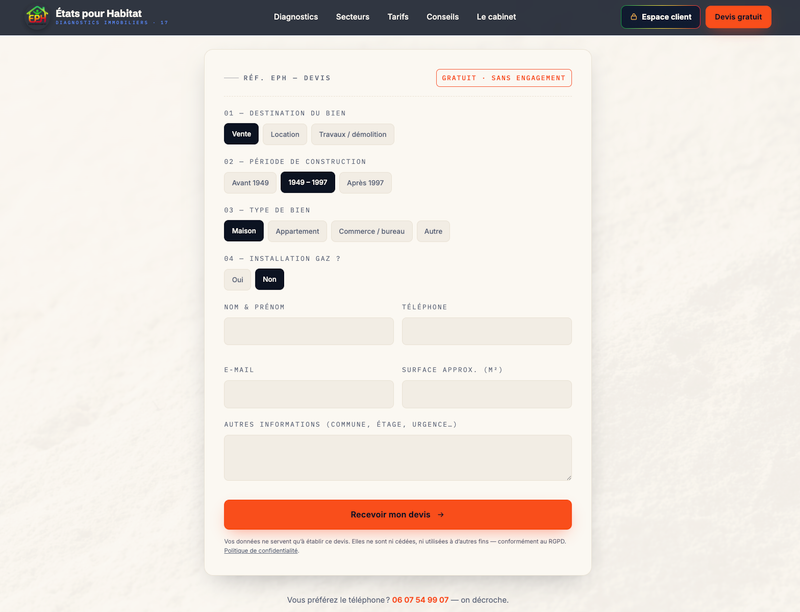The width and height of the screenshot is (800, 612).
Task: Open the Diagnostics menu item
Action: pos(295,17)
